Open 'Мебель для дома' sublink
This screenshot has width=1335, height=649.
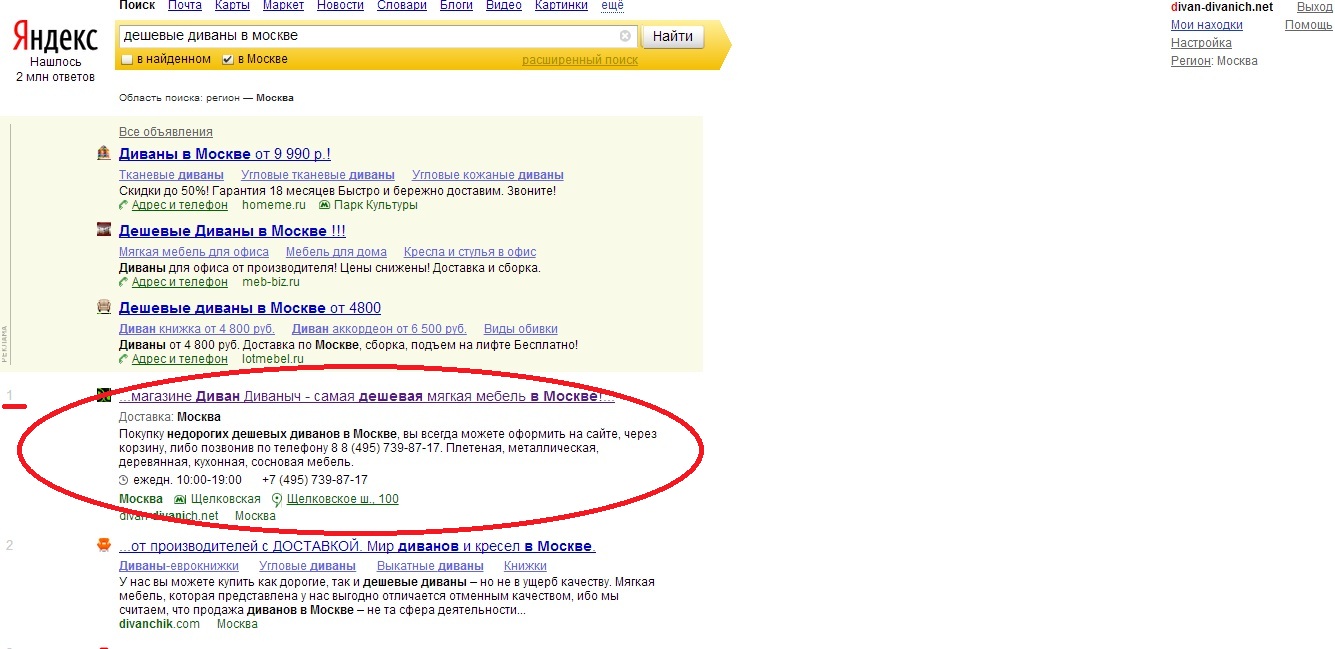[336, 252]
